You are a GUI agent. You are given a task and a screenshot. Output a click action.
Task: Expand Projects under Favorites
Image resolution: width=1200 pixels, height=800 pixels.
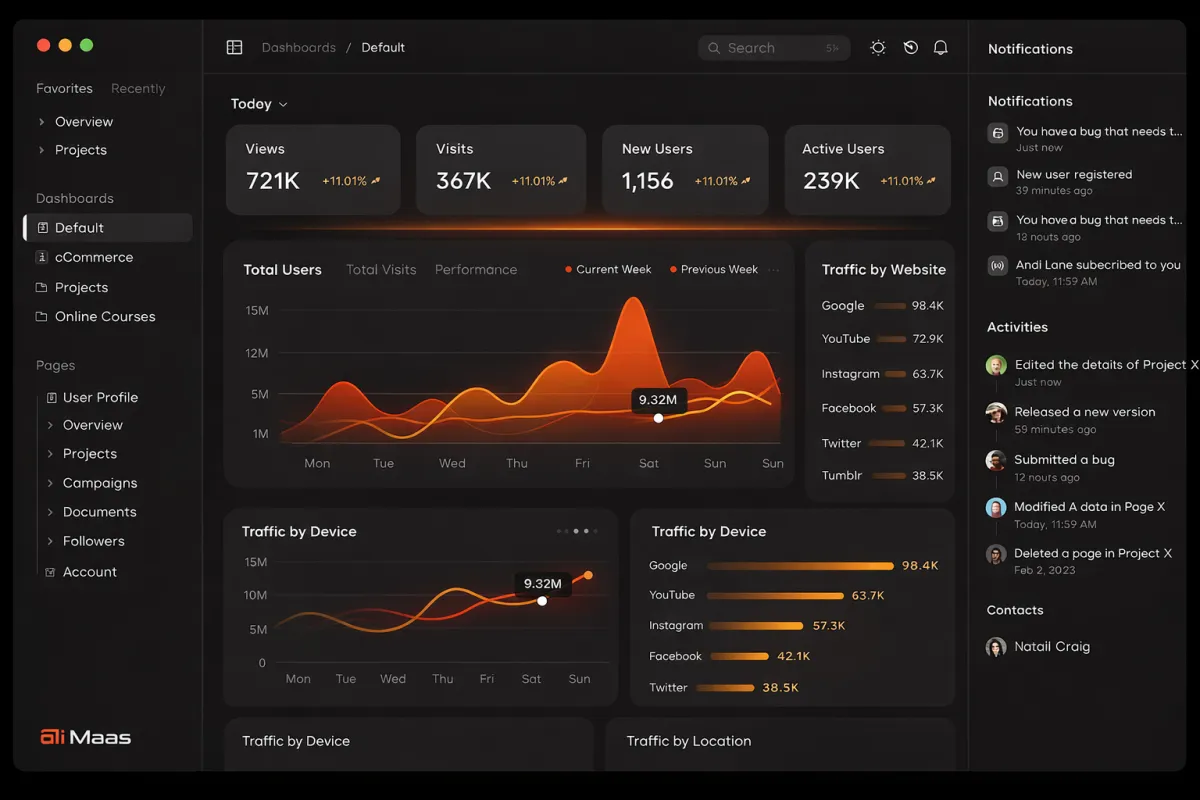click(x=41, y=150)
